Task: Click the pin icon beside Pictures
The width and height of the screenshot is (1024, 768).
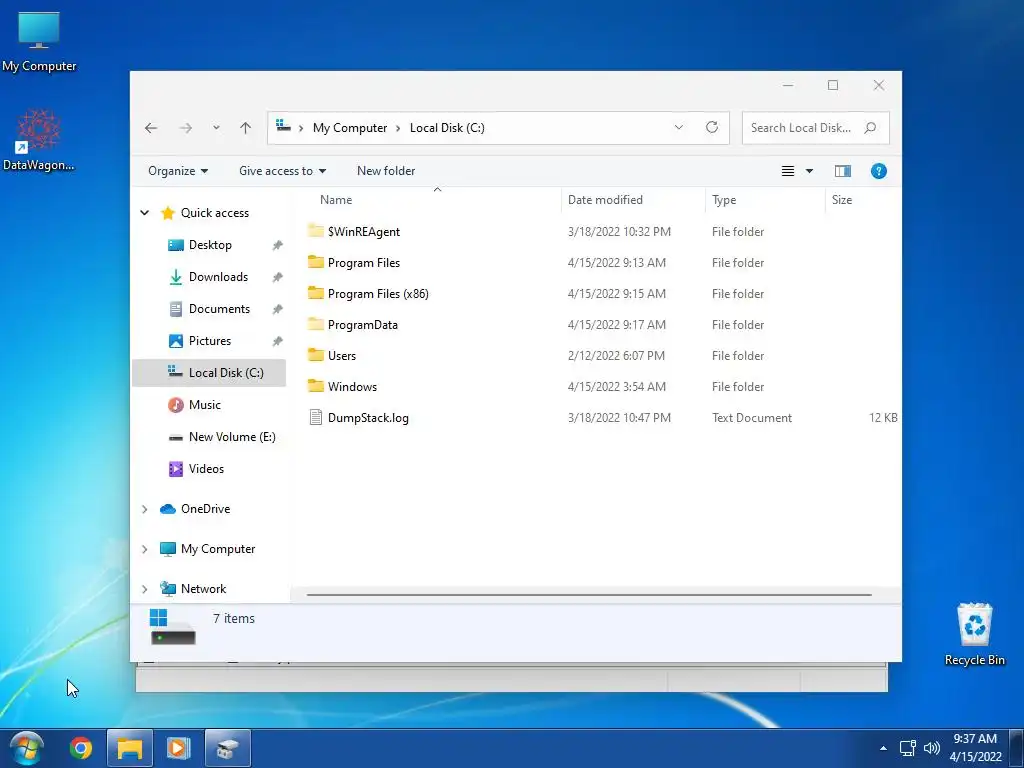Action: [278, 342]
